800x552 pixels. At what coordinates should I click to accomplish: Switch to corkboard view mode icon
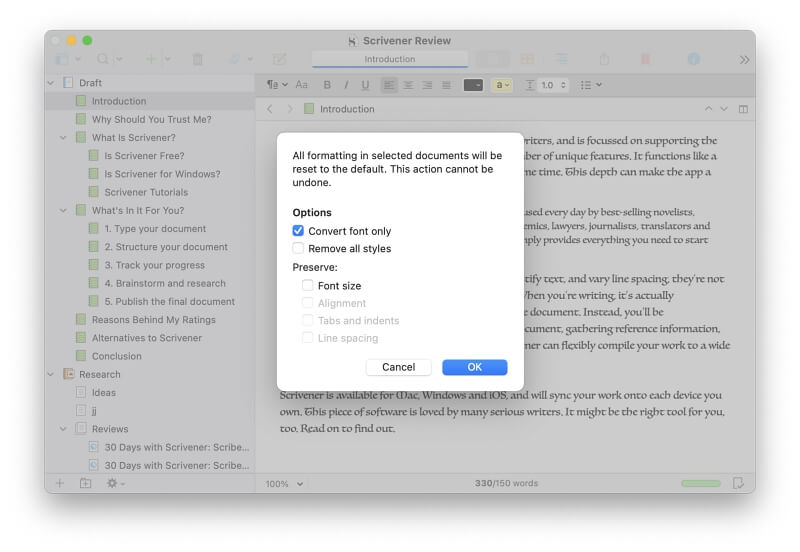point(527,59)
